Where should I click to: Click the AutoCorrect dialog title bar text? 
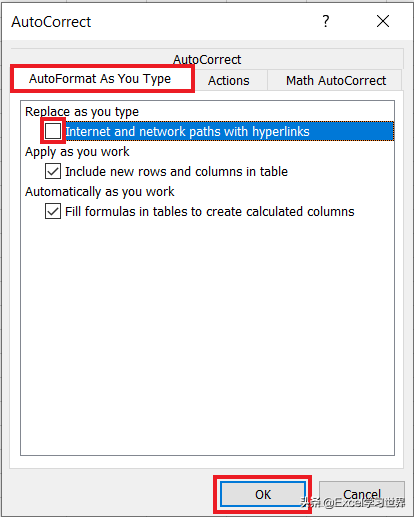51,22
